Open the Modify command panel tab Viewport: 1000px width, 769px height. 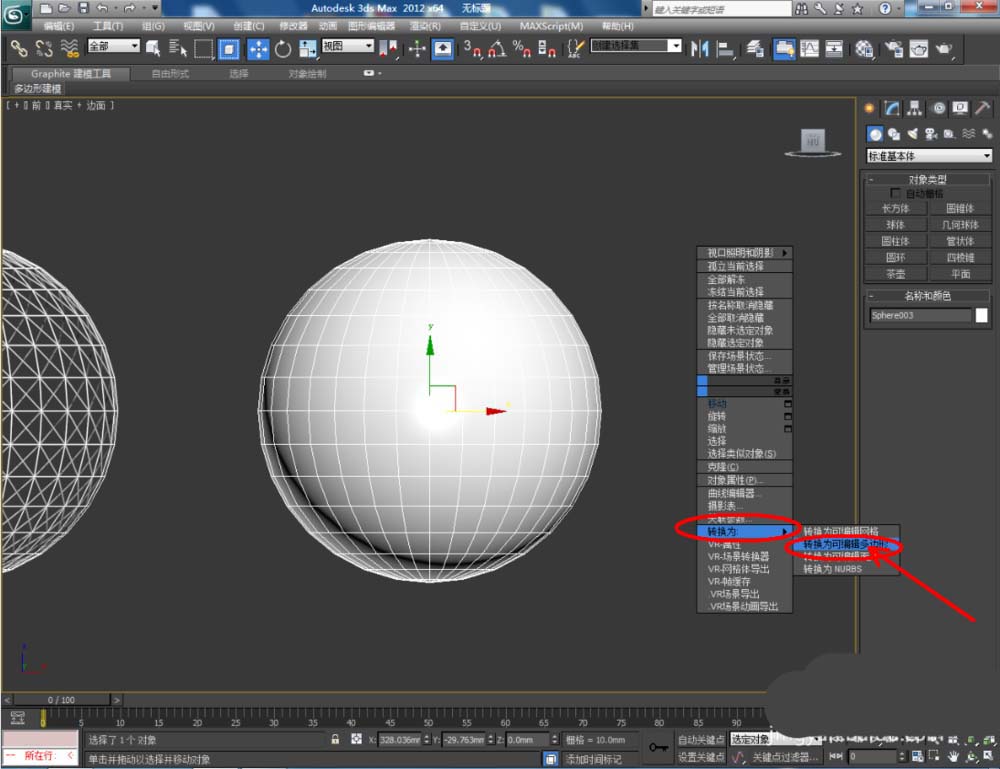click(892, 108)
